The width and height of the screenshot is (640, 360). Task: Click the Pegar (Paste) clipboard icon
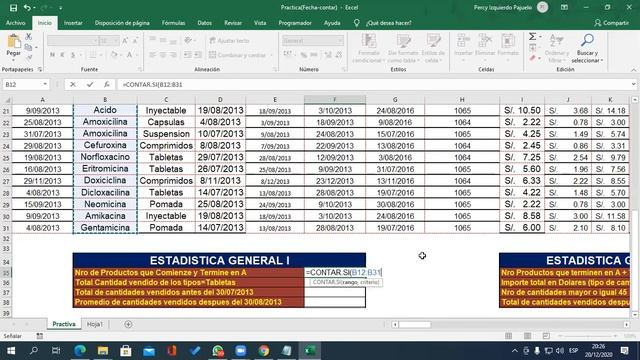coord(14,41)
